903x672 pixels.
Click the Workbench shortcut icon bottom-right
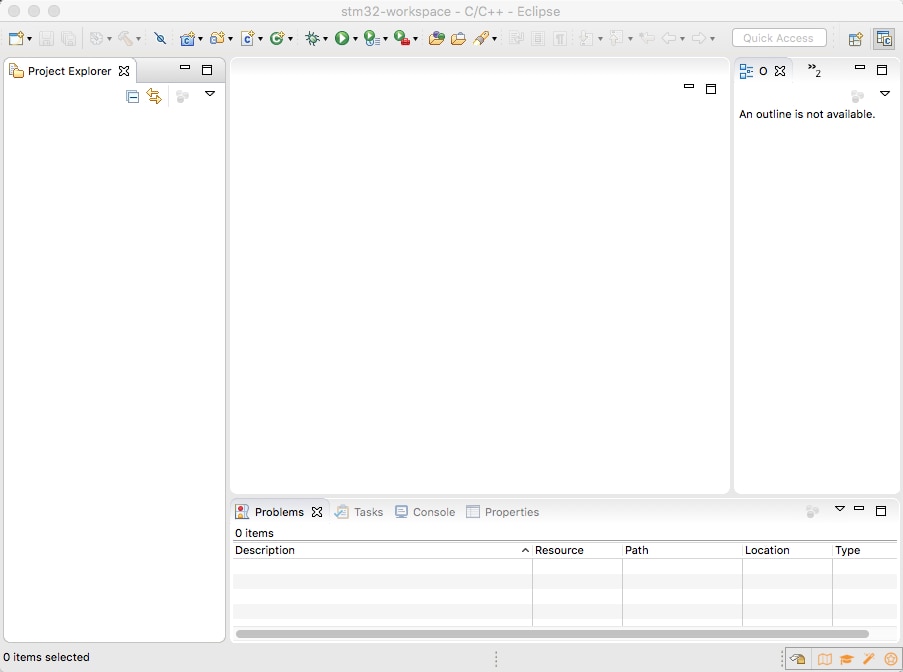797,658
